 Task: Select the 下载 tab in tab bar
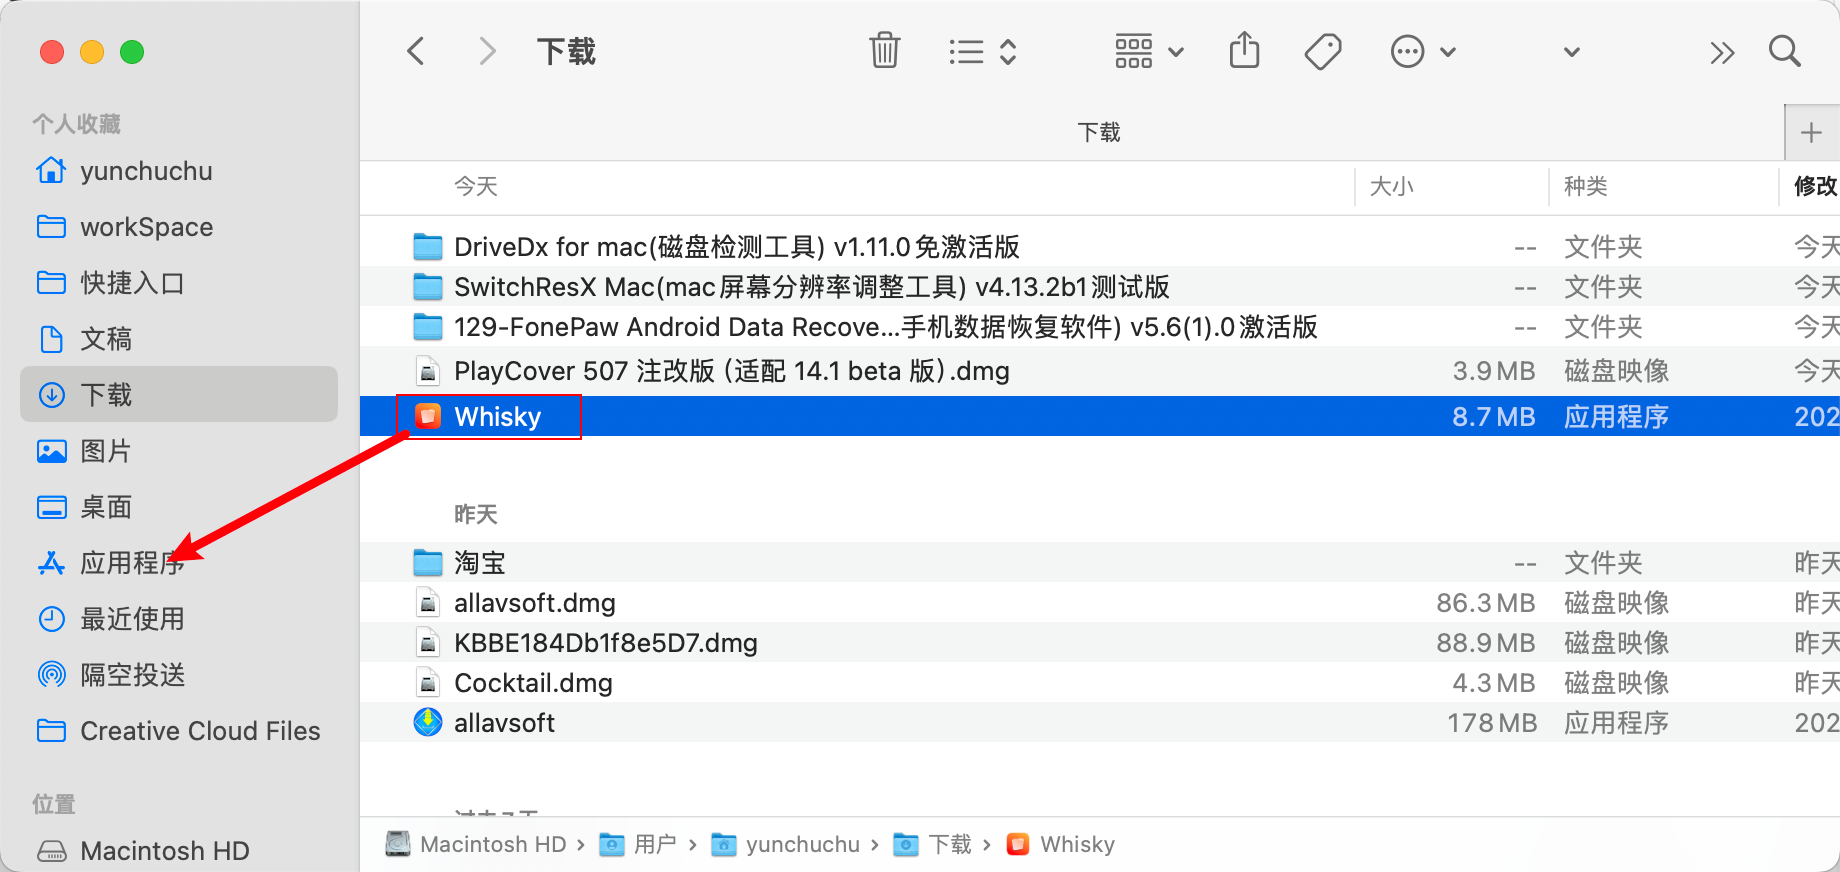click(1099, 132)
